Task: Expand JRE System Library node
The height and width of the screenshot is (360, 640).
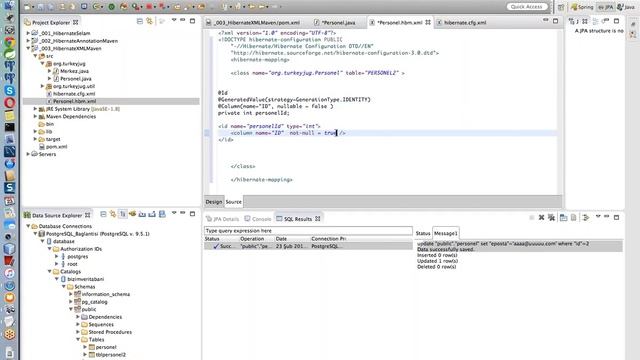Action: coord(36,109)
